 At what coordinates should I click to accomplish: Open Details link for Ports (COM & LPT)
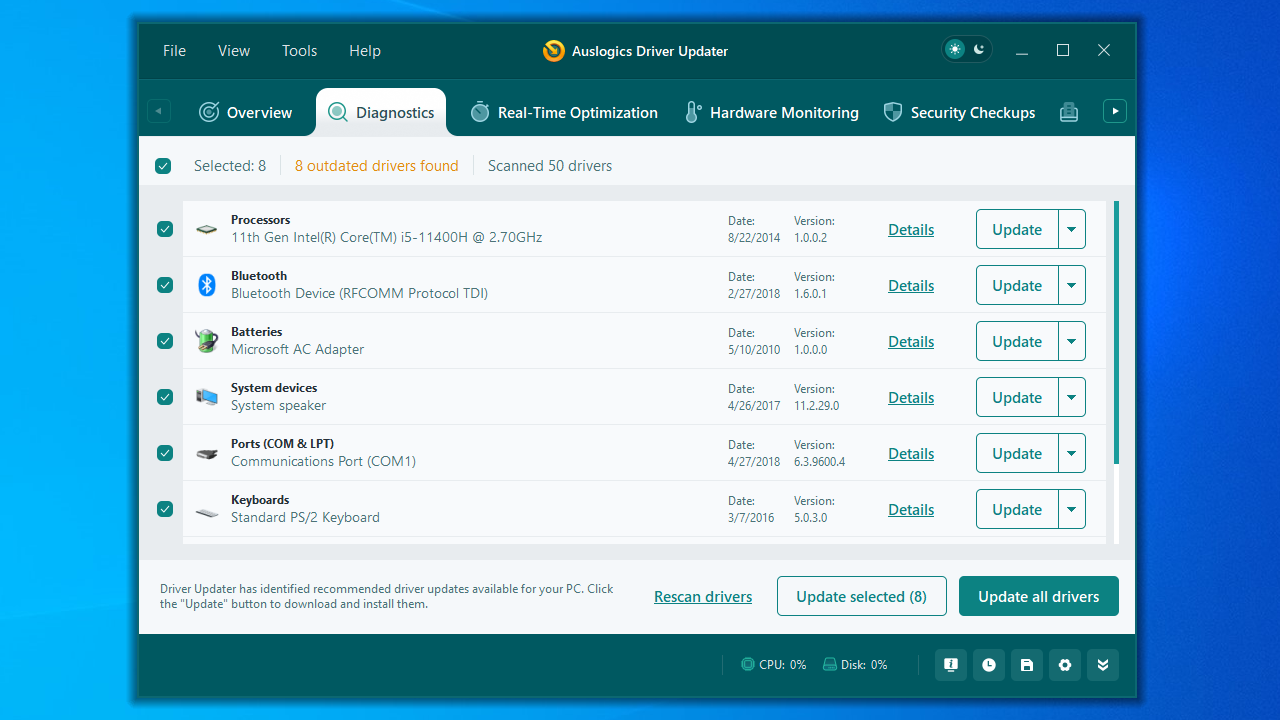[911, 454]
